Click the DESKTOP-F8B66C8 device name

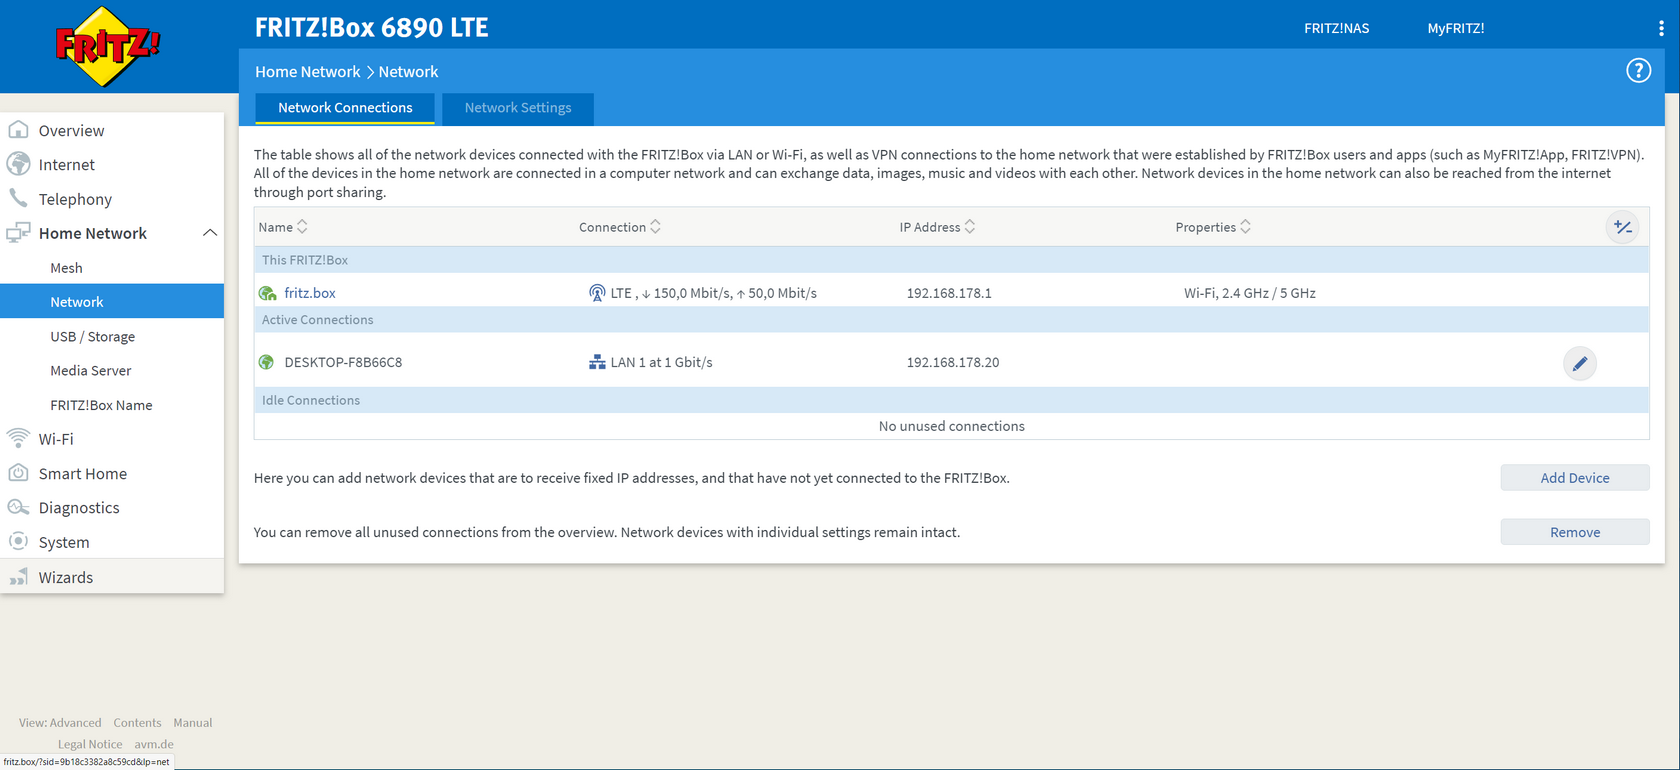pyautogui.click(x=343, y=362)
